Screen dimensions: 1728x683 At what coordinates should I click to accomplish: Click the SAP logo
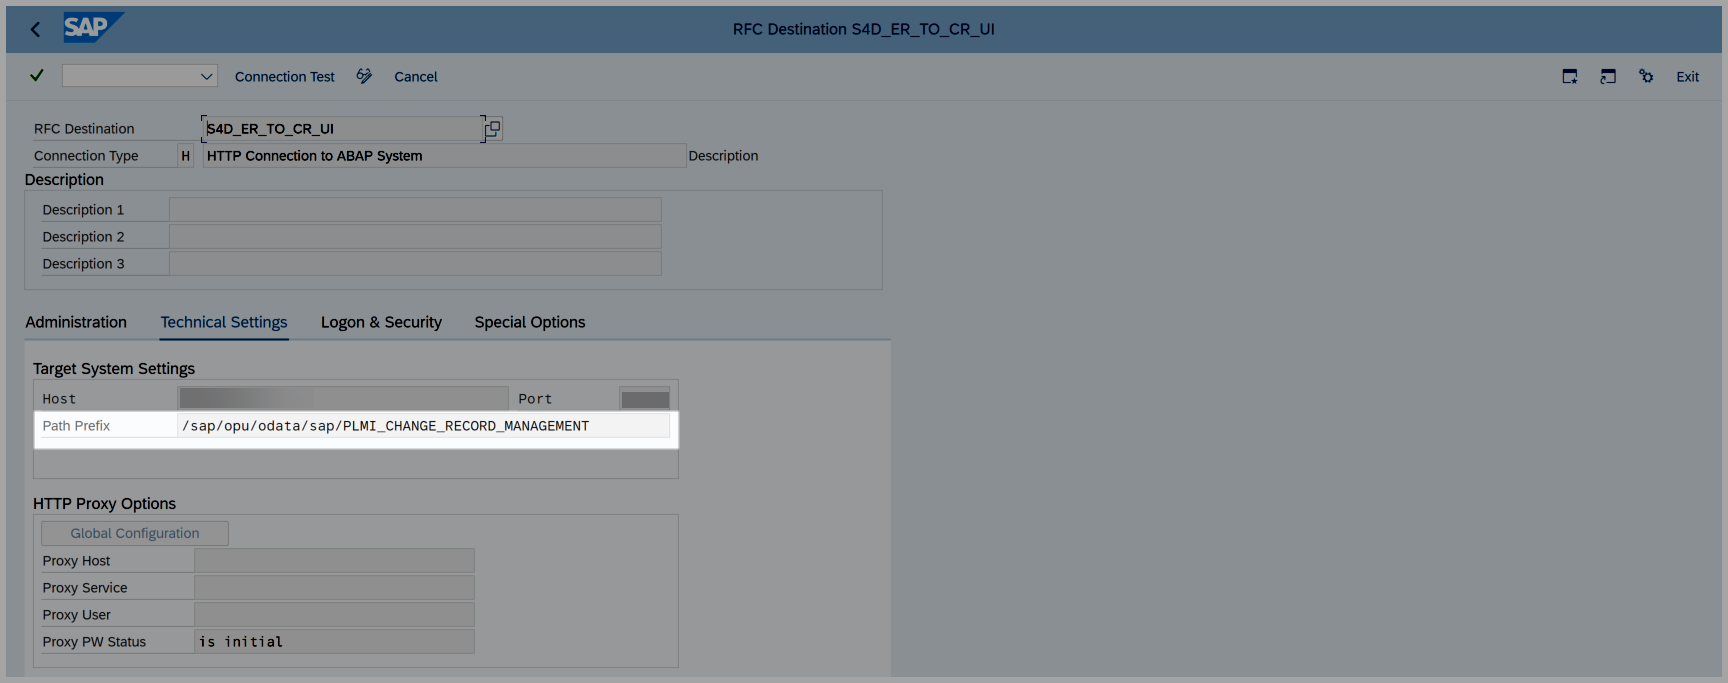tap(92, 28)
